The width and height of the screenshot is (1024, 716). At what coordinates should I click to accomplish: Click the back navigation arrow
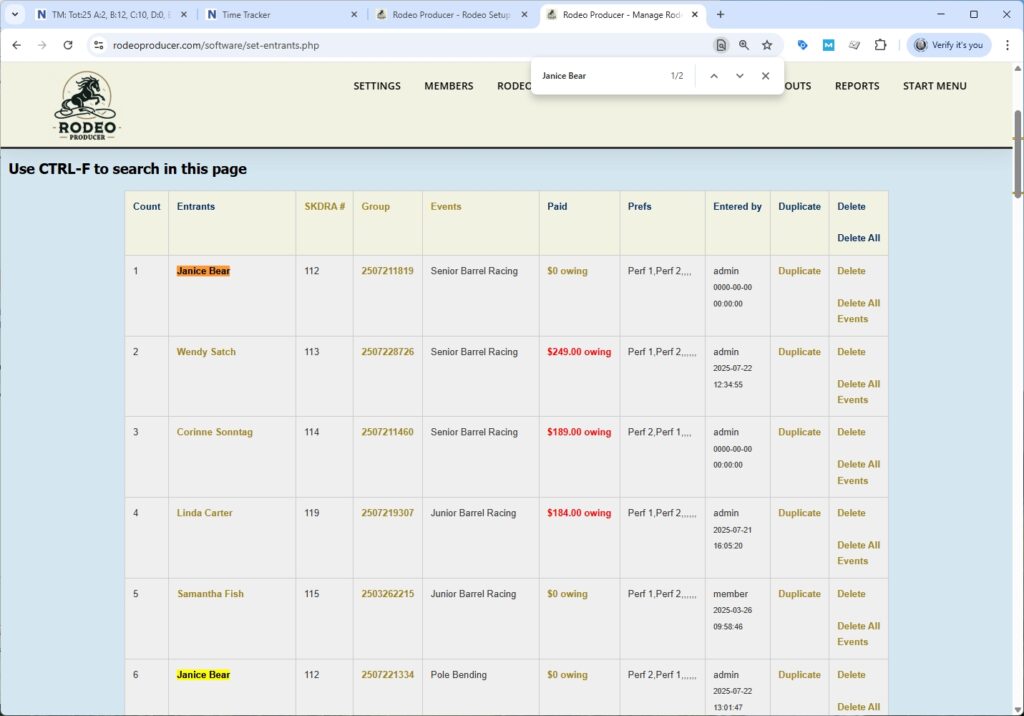(16, 45)
